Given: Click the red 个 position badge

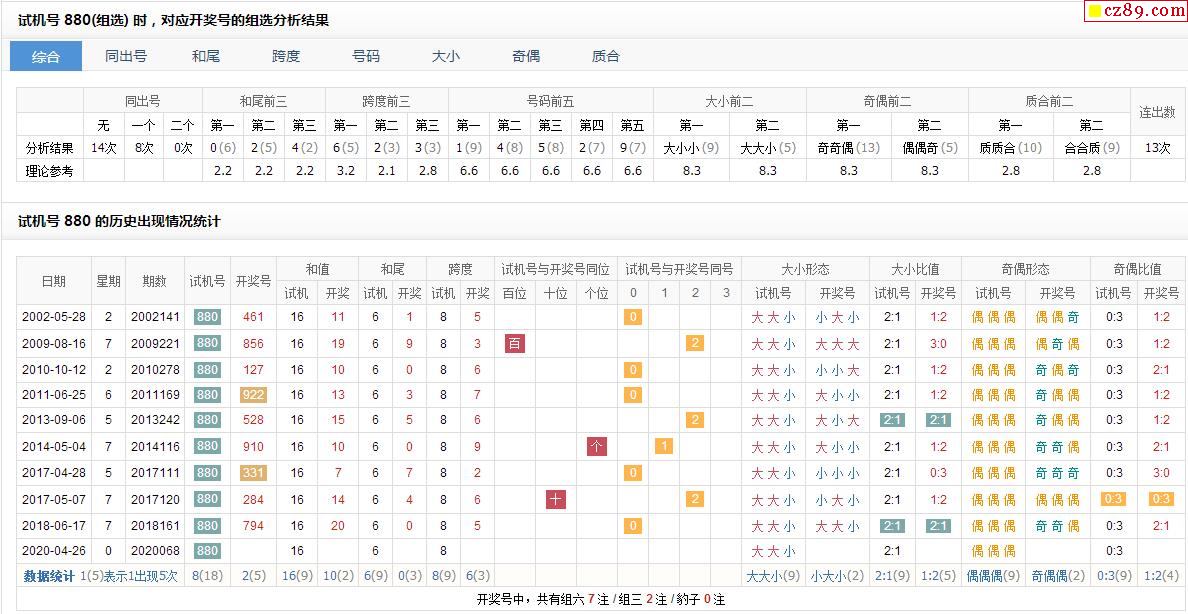Looking at the screenshot, I should [597, 446].
